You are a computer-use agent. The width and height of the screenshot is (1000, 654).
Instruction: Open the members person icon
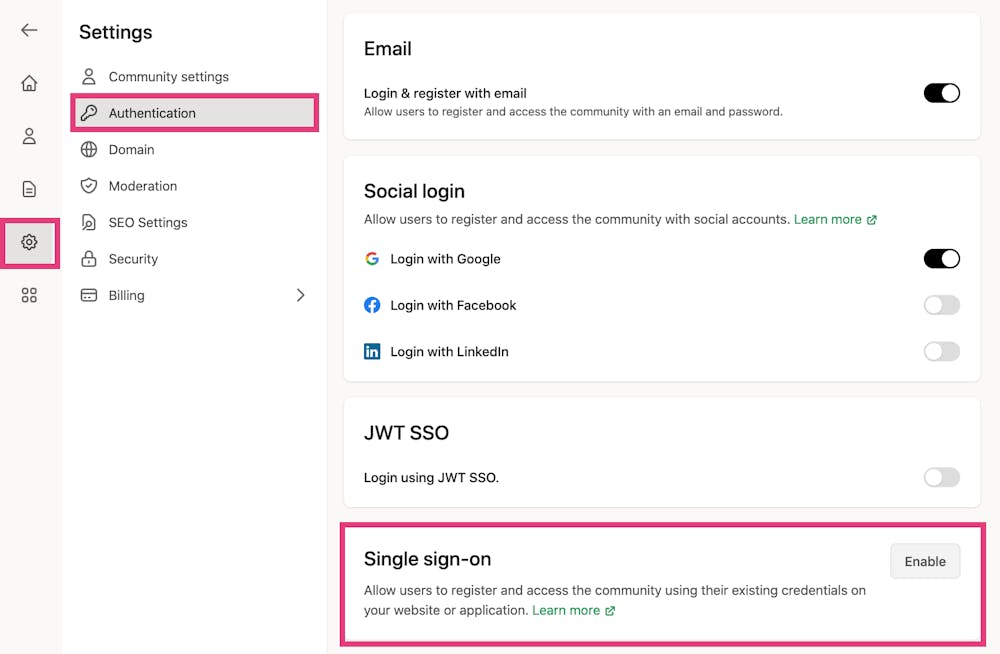pos(29,136)
